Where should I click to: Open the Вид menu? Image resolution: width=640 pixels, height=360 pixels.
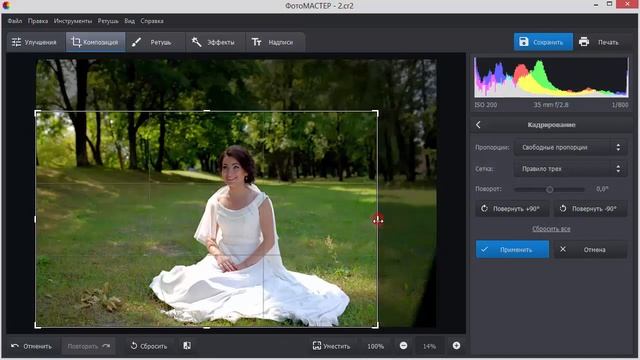(x=129, y=21)
